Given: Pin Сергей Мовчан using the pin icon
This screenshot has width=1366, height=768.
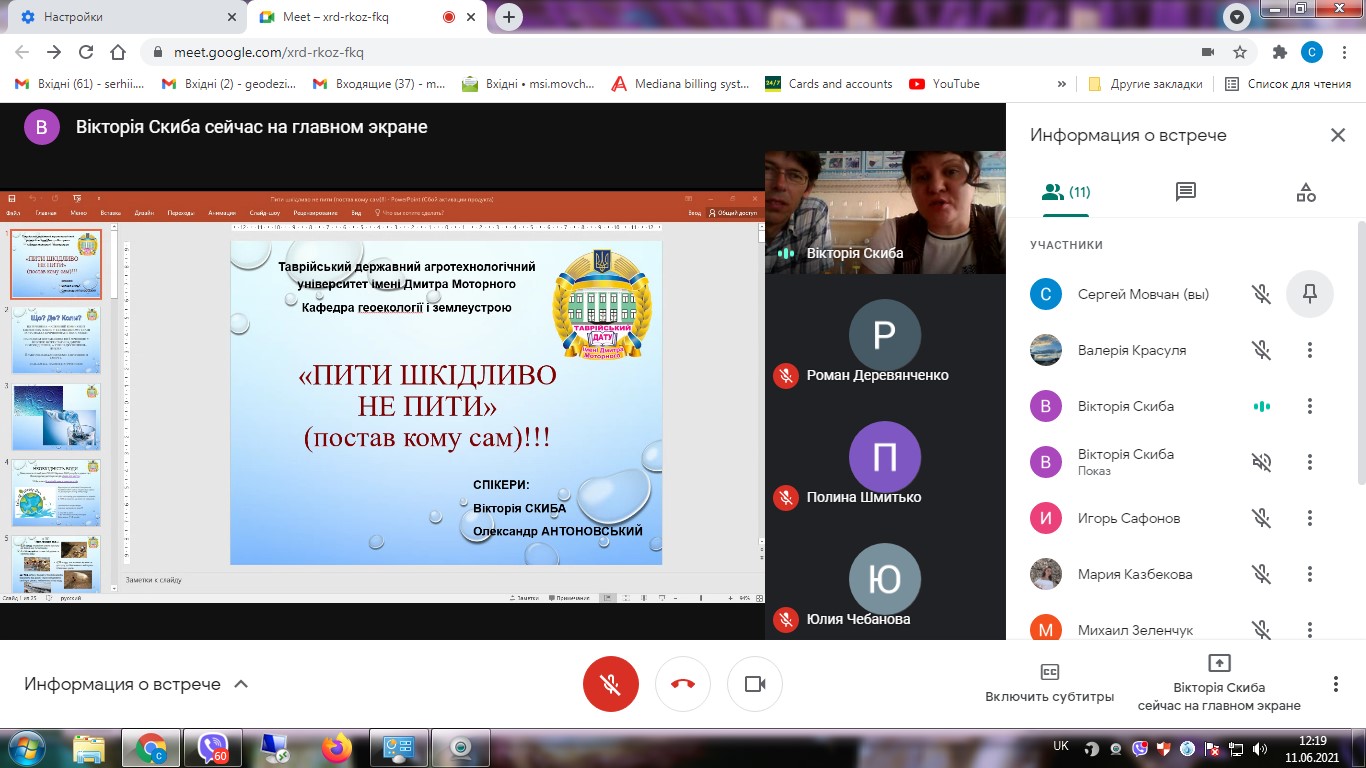Looking at the screenshot, I should point(1309,294).
